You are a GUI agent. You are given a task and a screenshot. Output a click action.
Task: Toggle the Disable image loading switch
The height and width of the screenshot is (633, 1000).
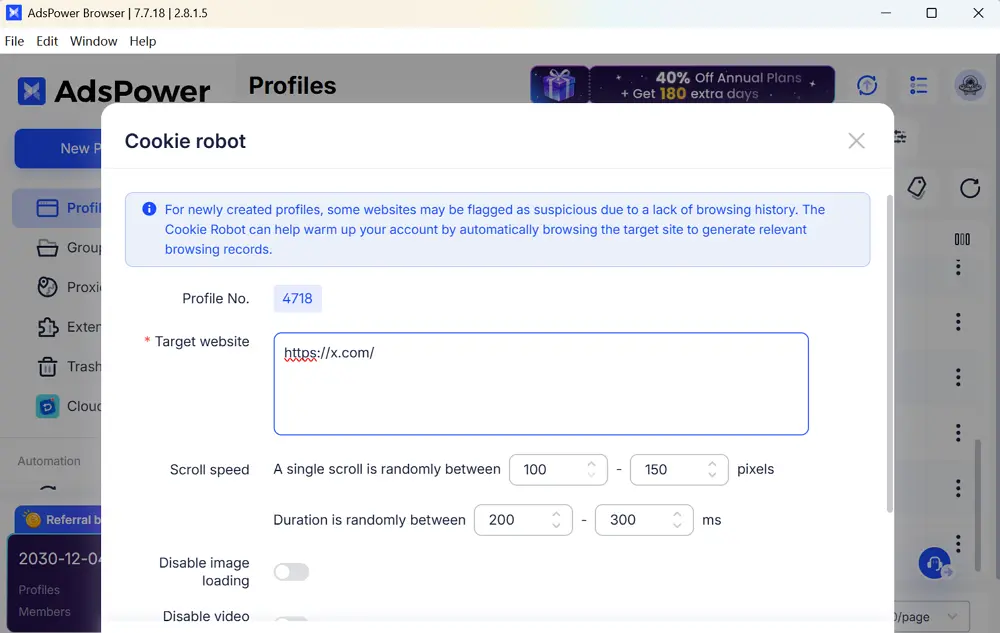[291, 572]
